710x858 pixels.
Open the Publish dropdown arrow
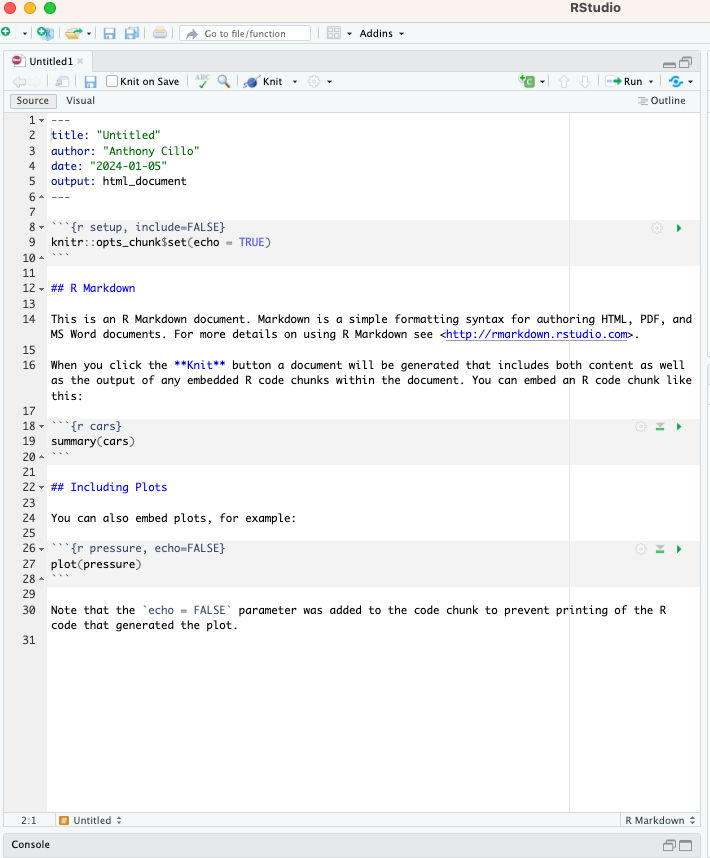point(691,82)
